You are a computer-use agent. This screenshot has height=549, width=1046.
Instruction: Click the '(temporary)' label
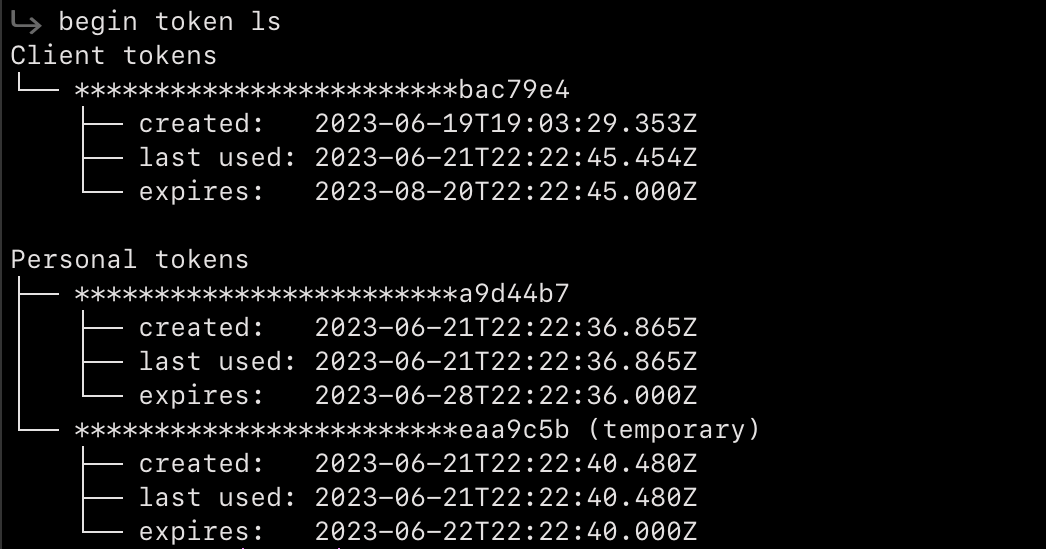[x=674, y=430]
